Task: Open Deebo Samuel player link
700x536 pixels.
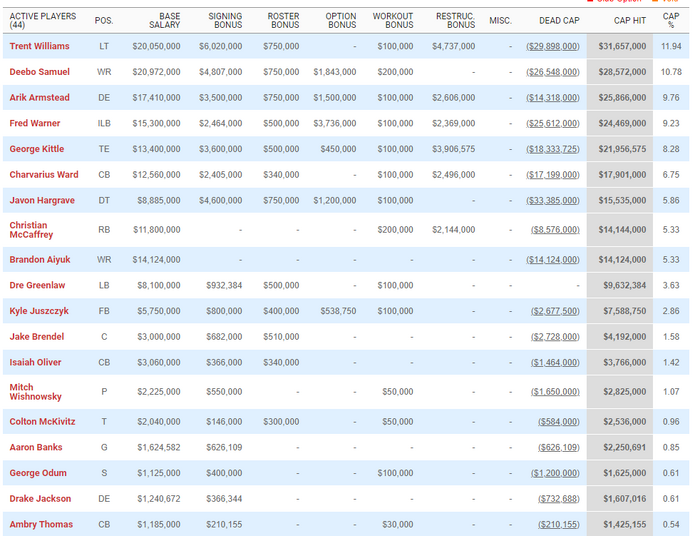Action: (39, 72)
